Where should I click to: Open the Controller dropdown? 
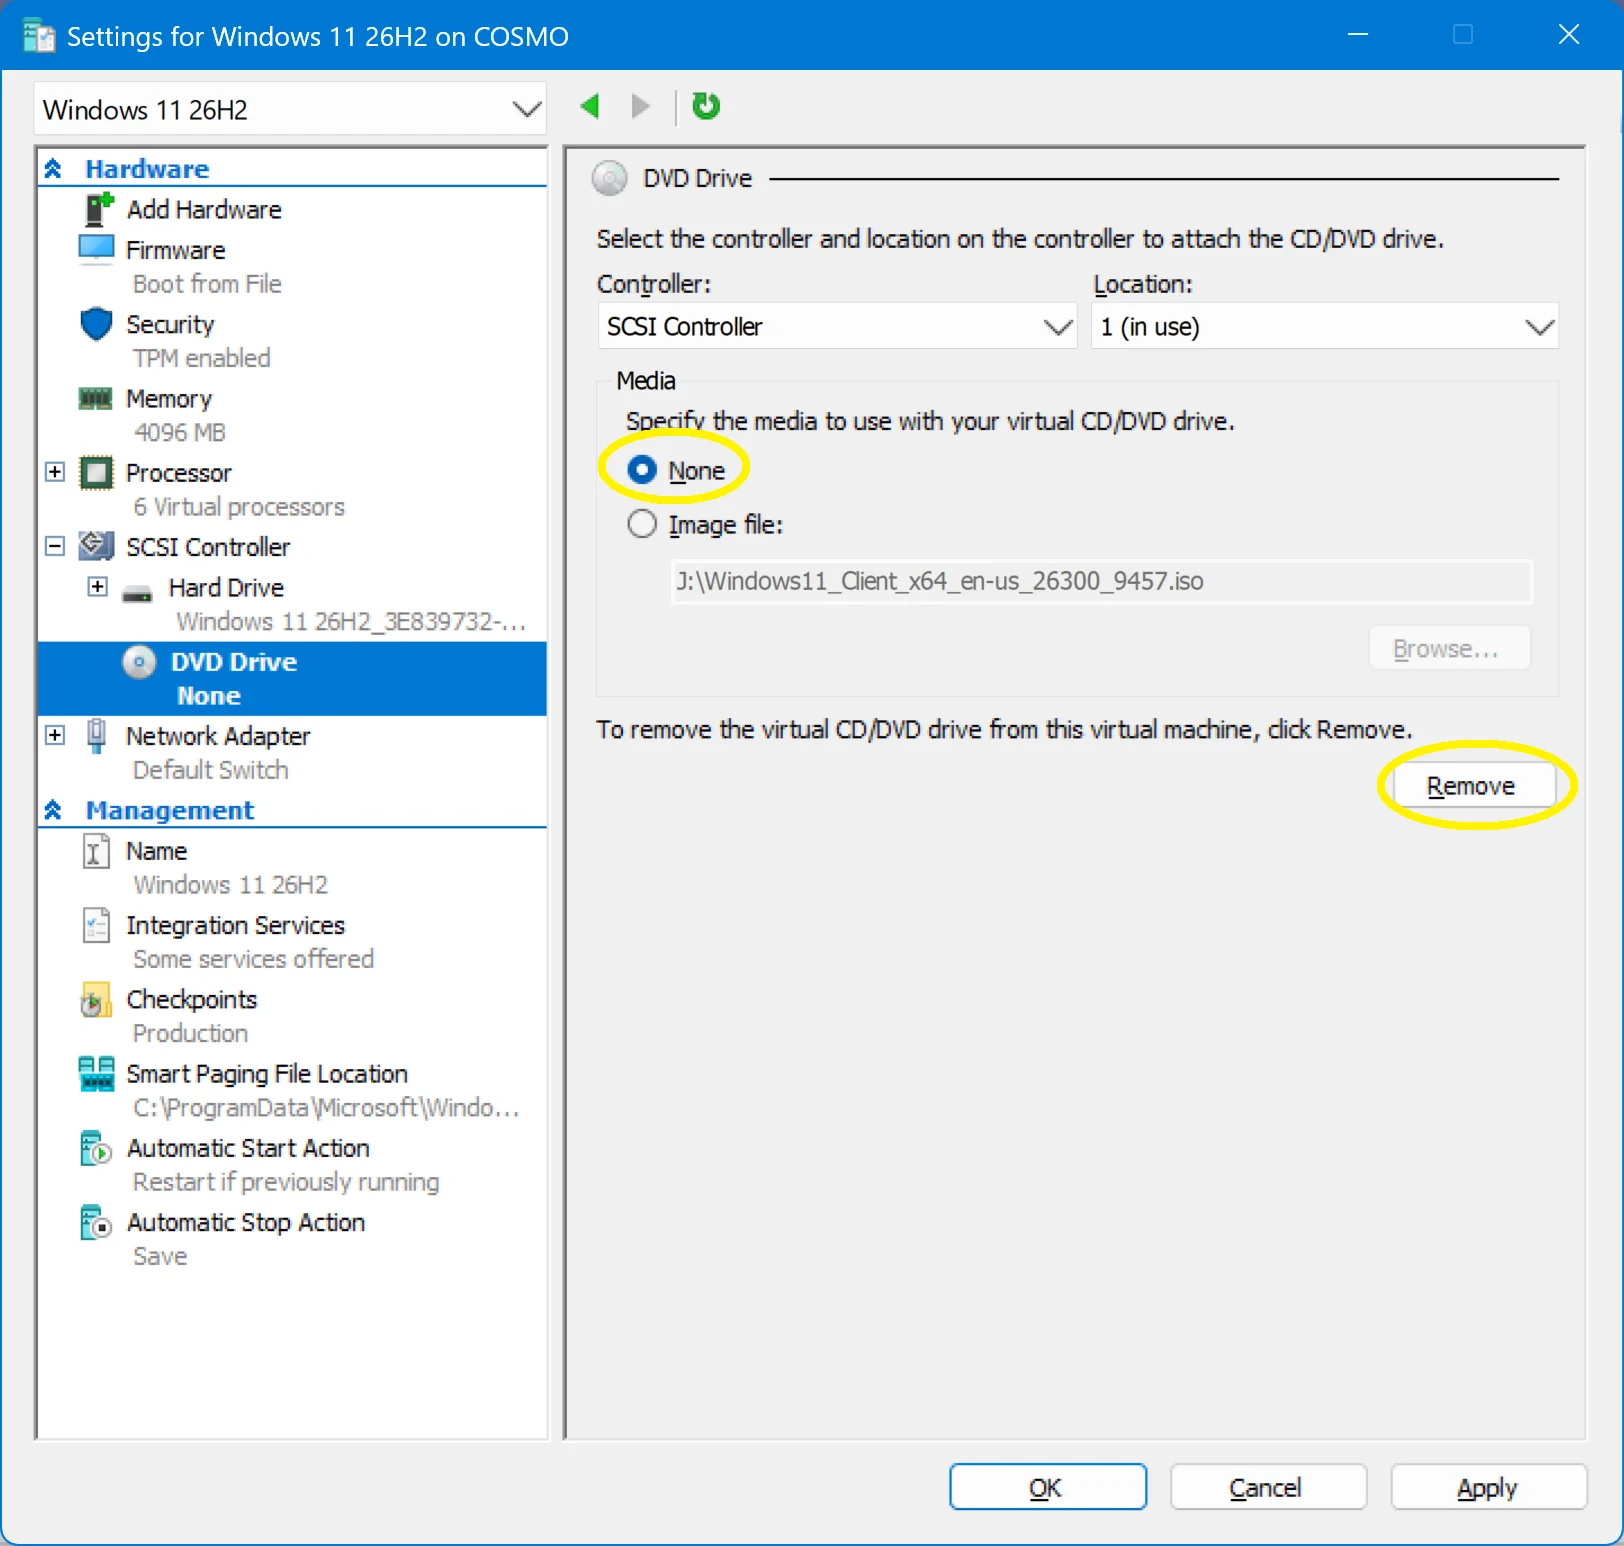(837, 326)
